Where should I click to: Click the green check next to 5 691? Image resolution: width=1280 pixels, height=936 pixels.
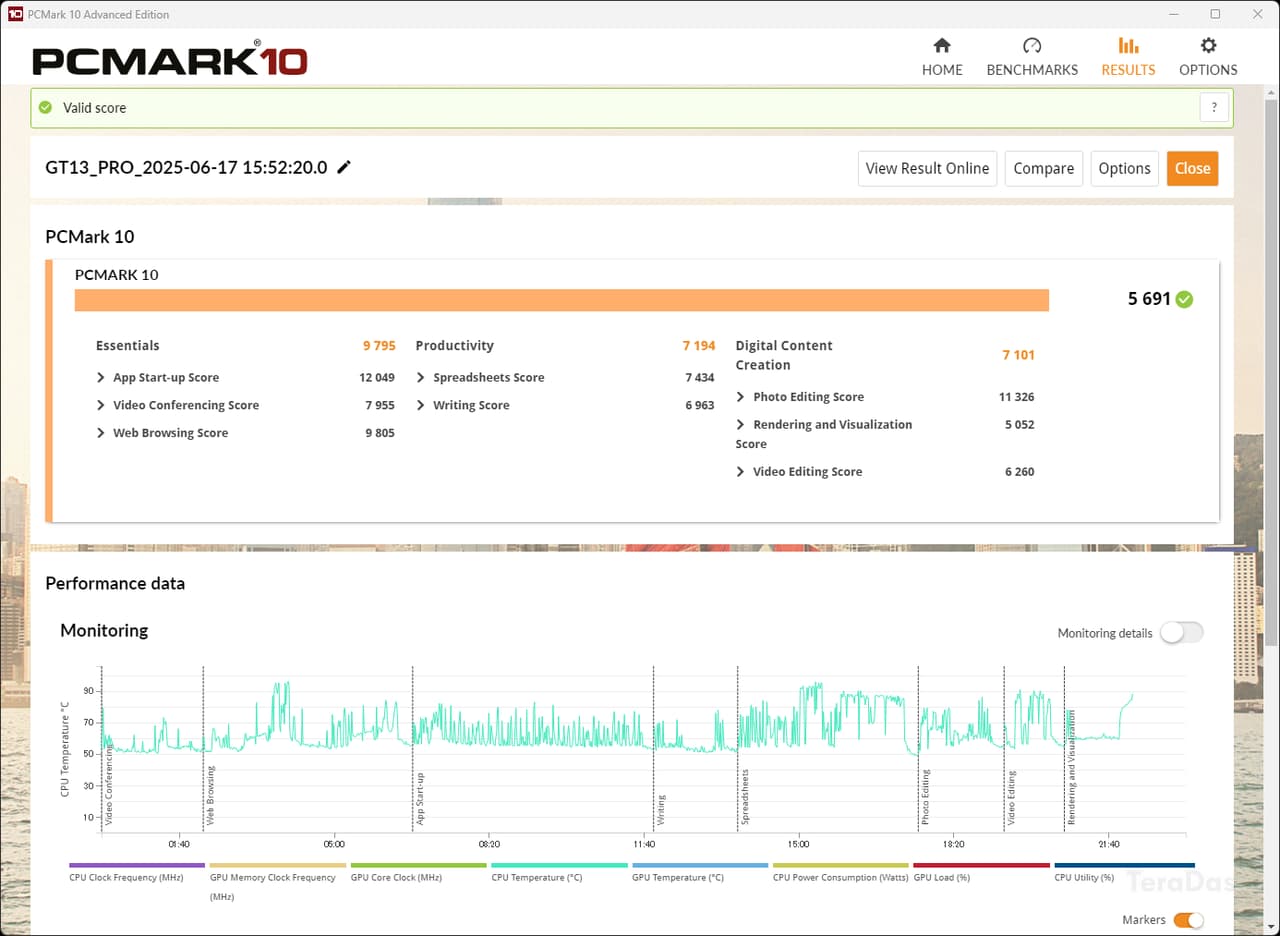click(x=1184, y=299)
